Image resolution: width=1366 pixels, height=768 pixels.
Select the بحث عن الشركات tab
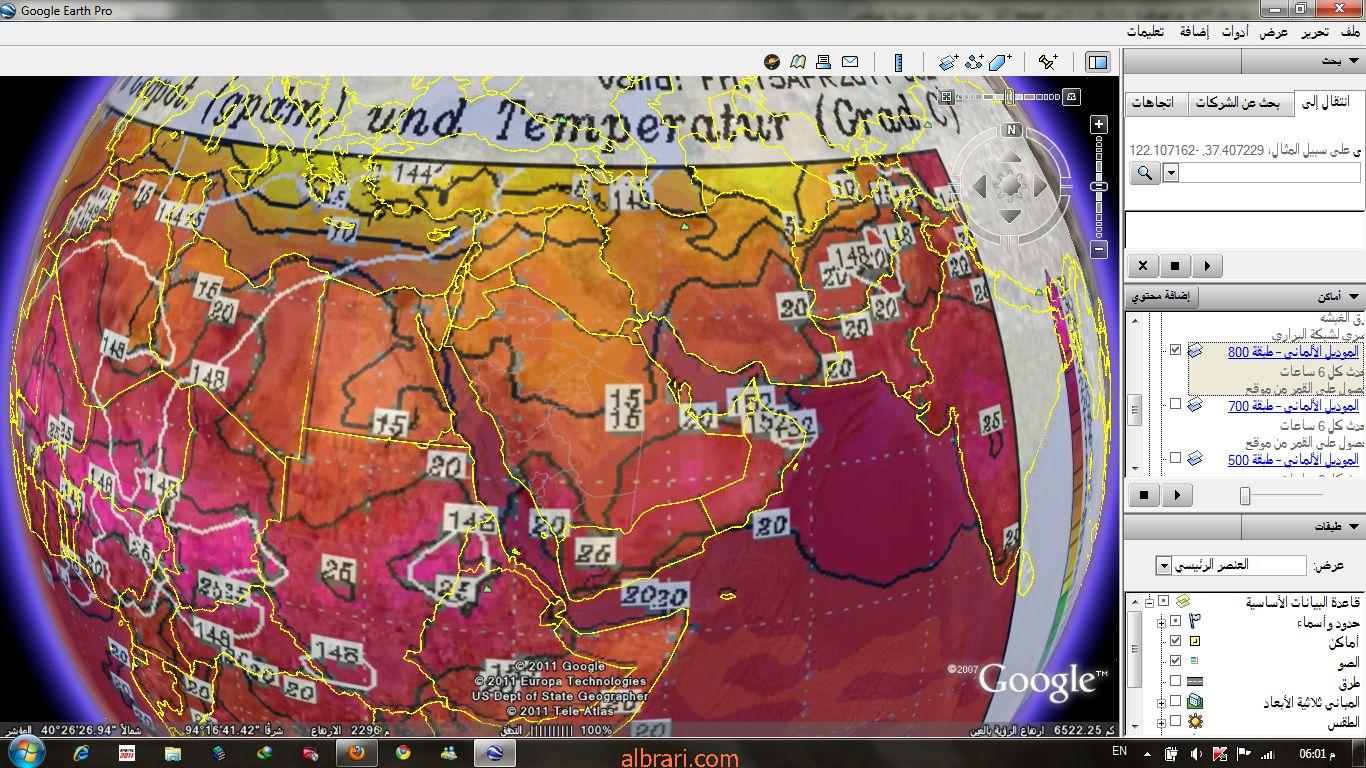click(1240, 103)
